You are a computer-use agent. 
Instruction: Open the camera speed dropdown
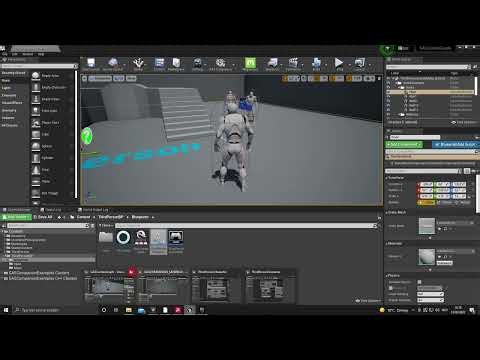tap(369, 79)
